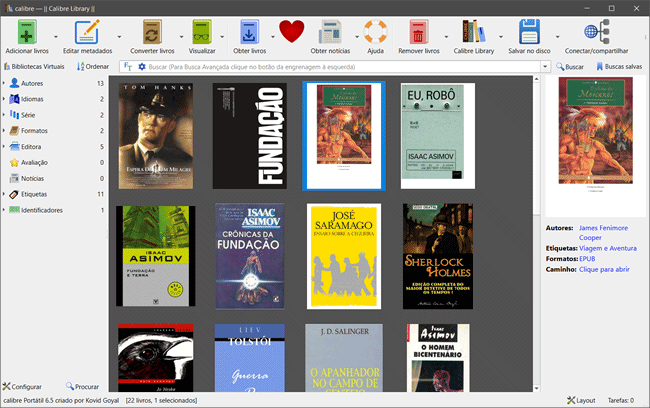
Task: Open the Bibliotecas Virtuais dropdown
Action: (35, 66)
